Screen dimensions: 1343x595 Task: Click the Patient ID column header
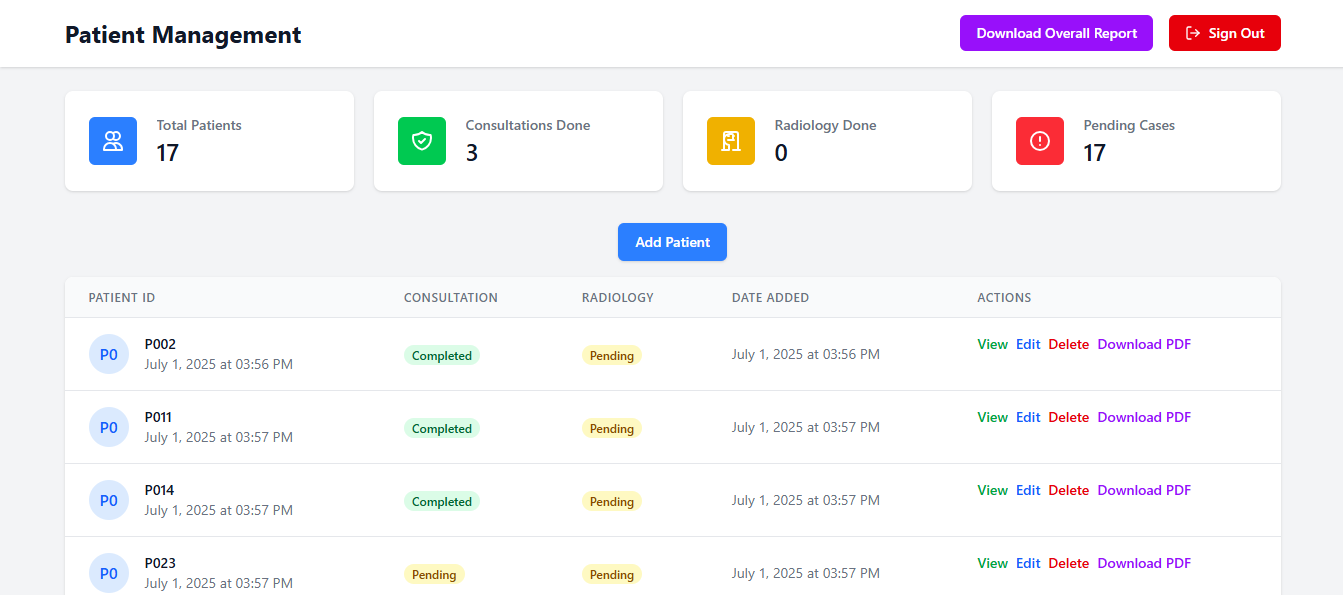pos(122,298)
